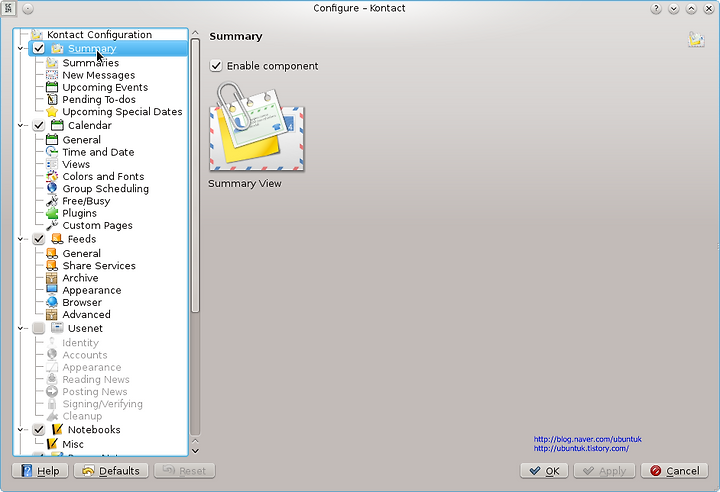
Task: Click the Pending To-dos icon
Action: (x=52, y=100)
